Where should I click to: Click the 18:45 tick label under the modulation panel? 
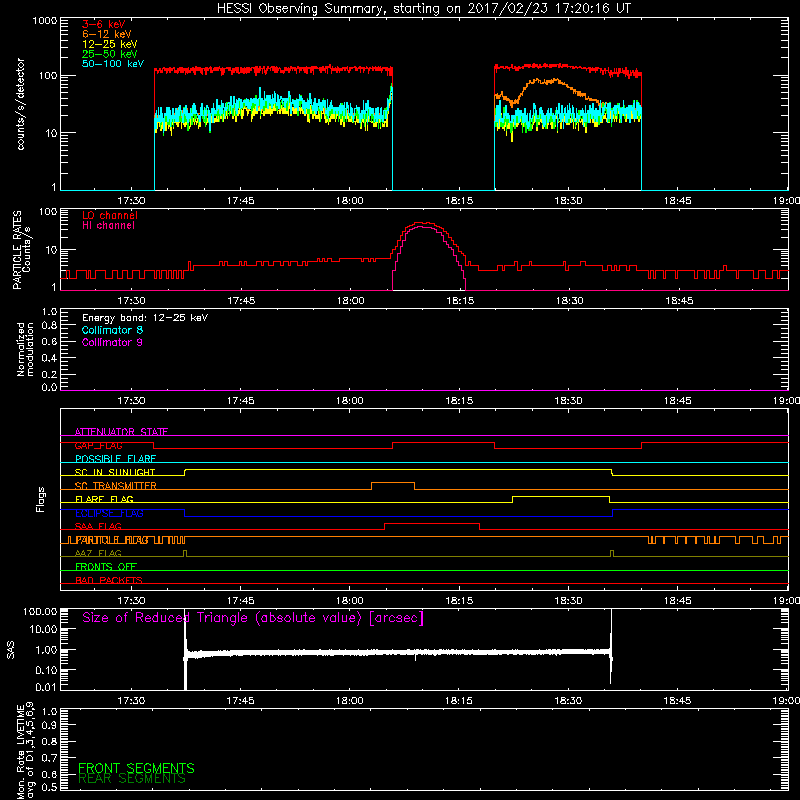(x=678, y=401)
